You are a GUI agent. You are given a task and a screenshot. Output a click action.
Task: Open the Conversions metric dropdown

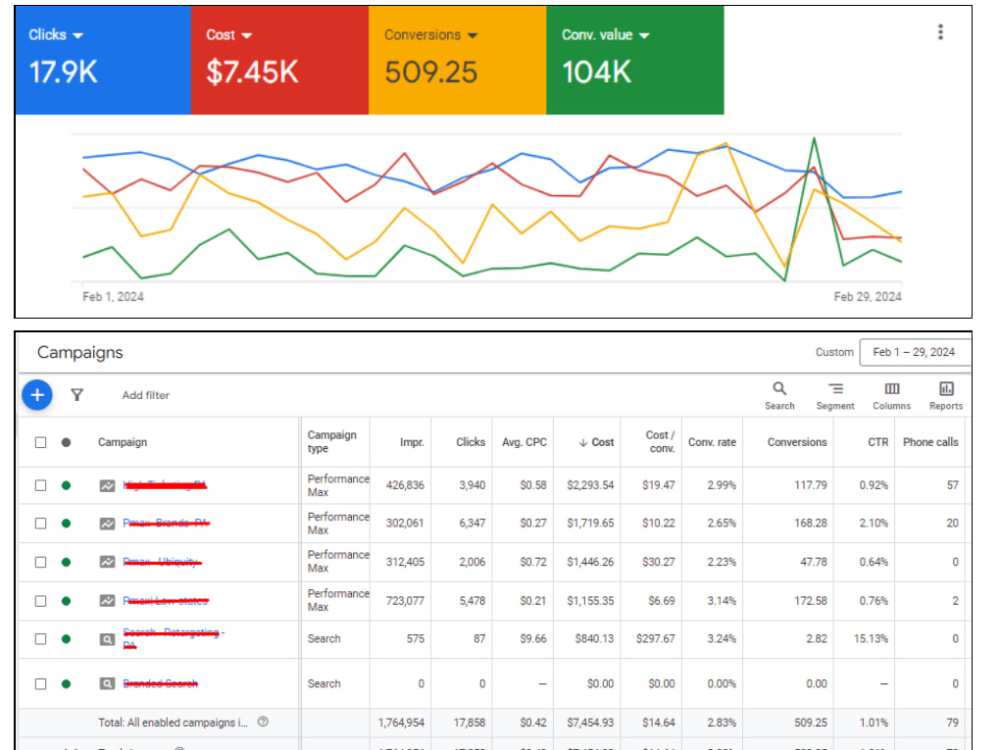pos(473,36)
